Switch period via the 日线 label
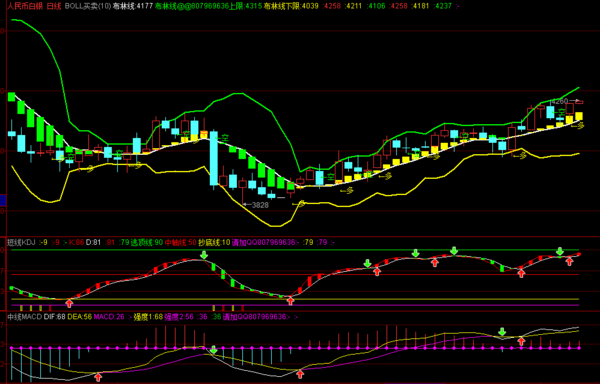 (54, 6)
